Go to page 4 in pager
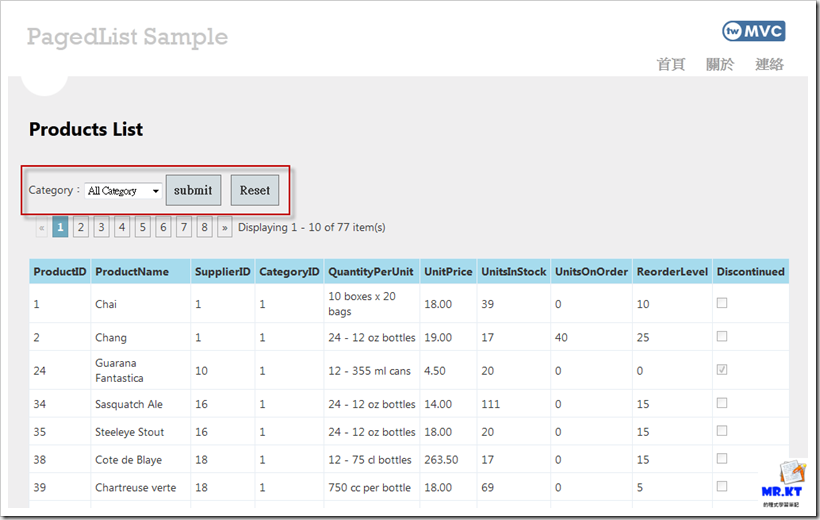 (122, 228)
